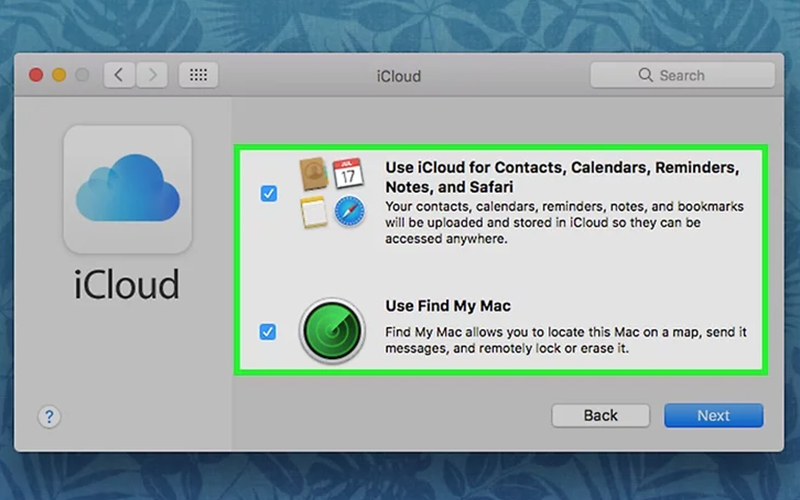Click the Contacts address book icon

point(315,174)
